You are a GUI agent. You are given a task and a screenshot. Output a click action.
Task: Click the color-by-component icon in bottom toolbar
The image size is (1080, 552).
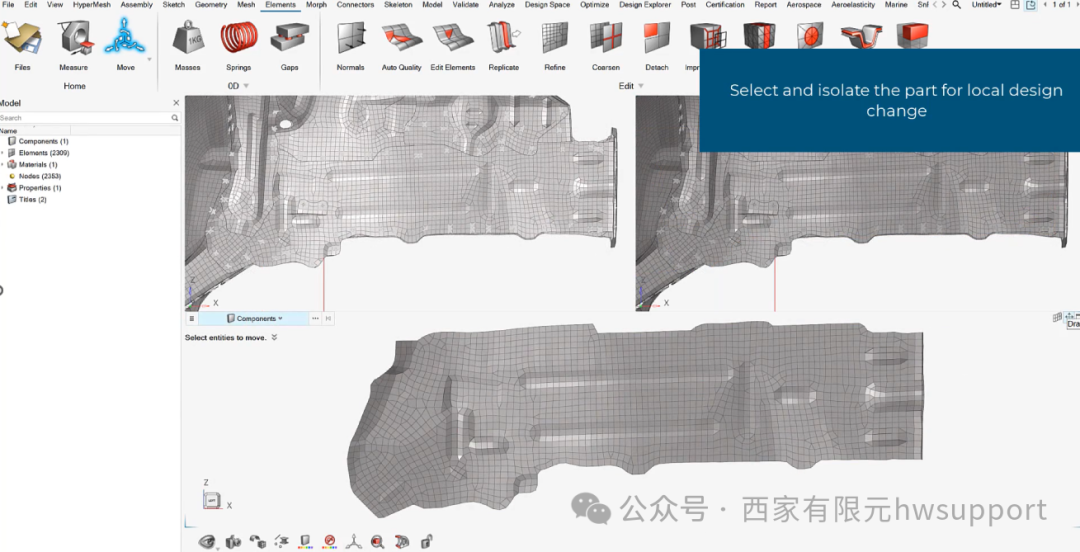tap(306, 542)
